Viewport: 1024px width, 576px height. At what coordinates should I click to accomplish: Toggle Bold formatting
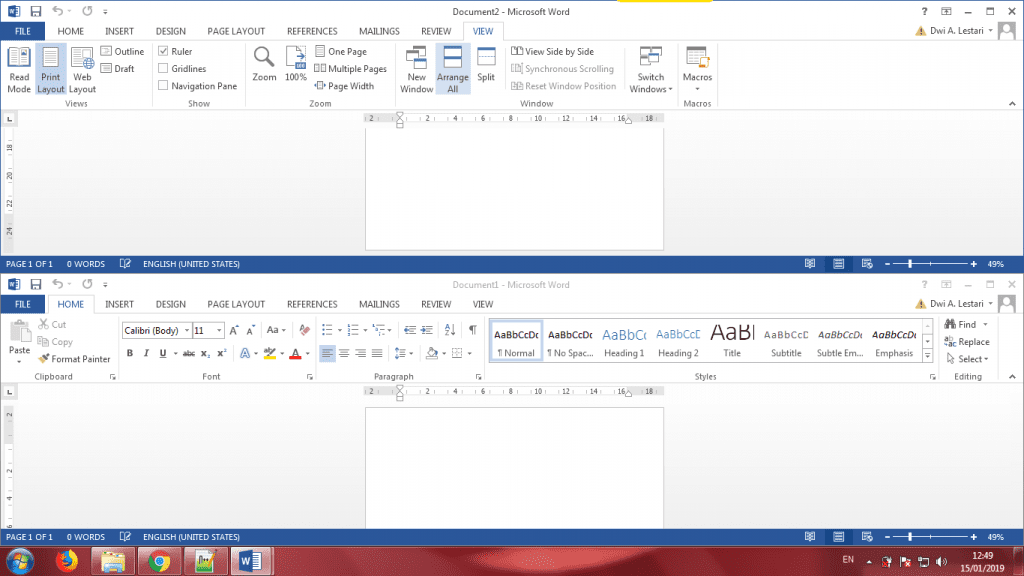129,353
